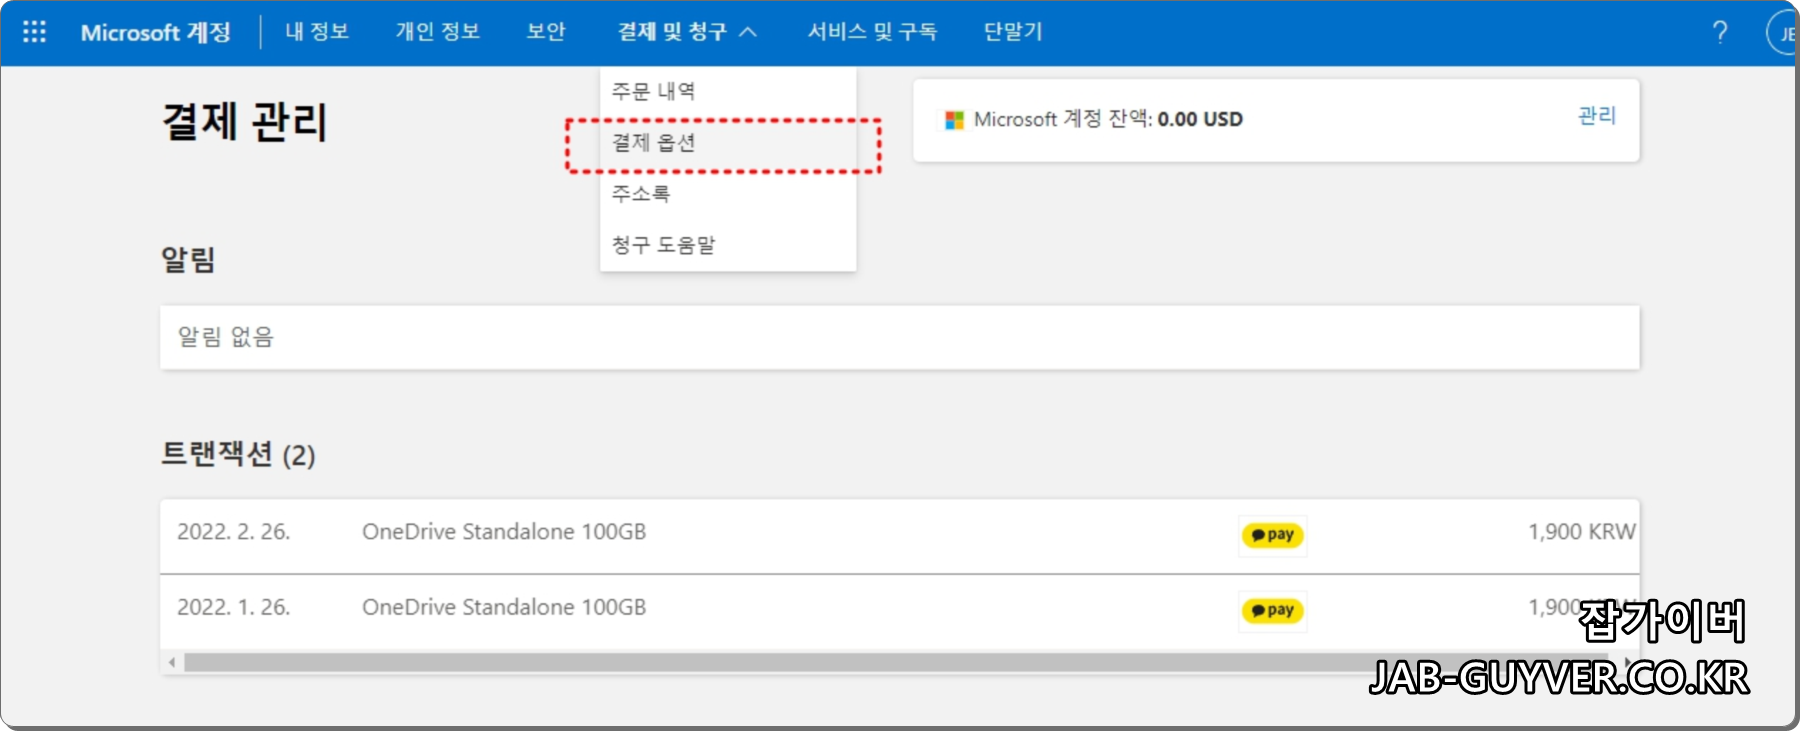Select 주문 내역 from dropdown menu

[728, 91]
